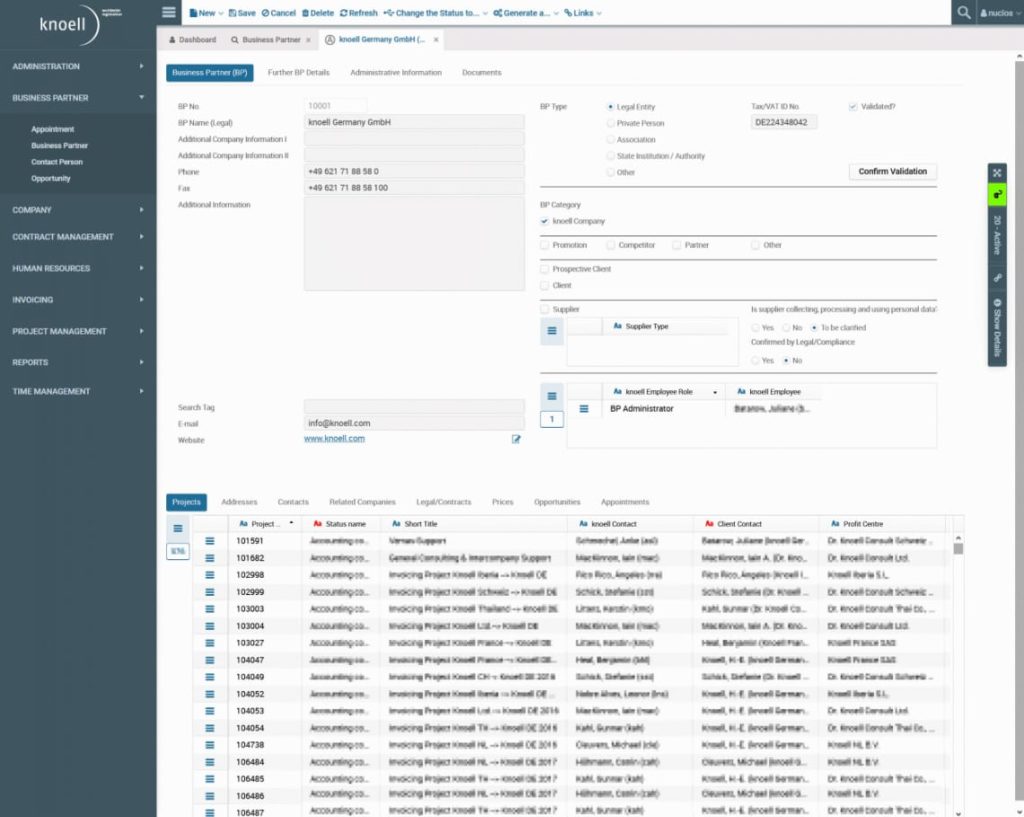
Task: Collapse the Business Partner sidebar section
Action: click(78, 97)
